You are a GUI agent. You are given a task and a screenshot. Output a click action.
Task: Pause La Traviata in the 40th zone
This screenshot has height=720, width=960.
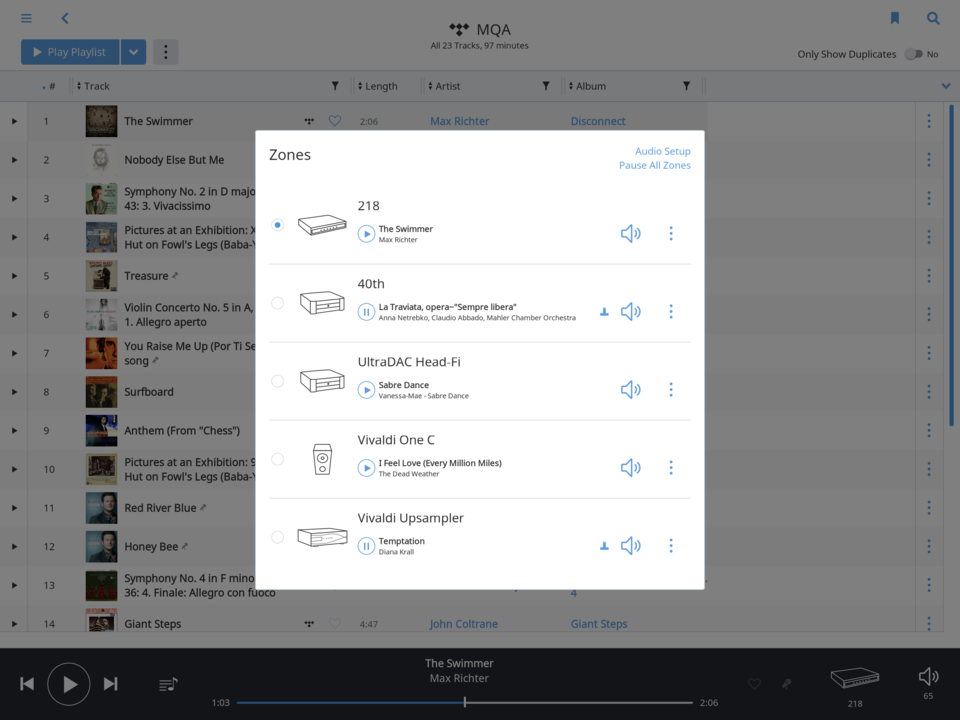click(x=366, y=312)
